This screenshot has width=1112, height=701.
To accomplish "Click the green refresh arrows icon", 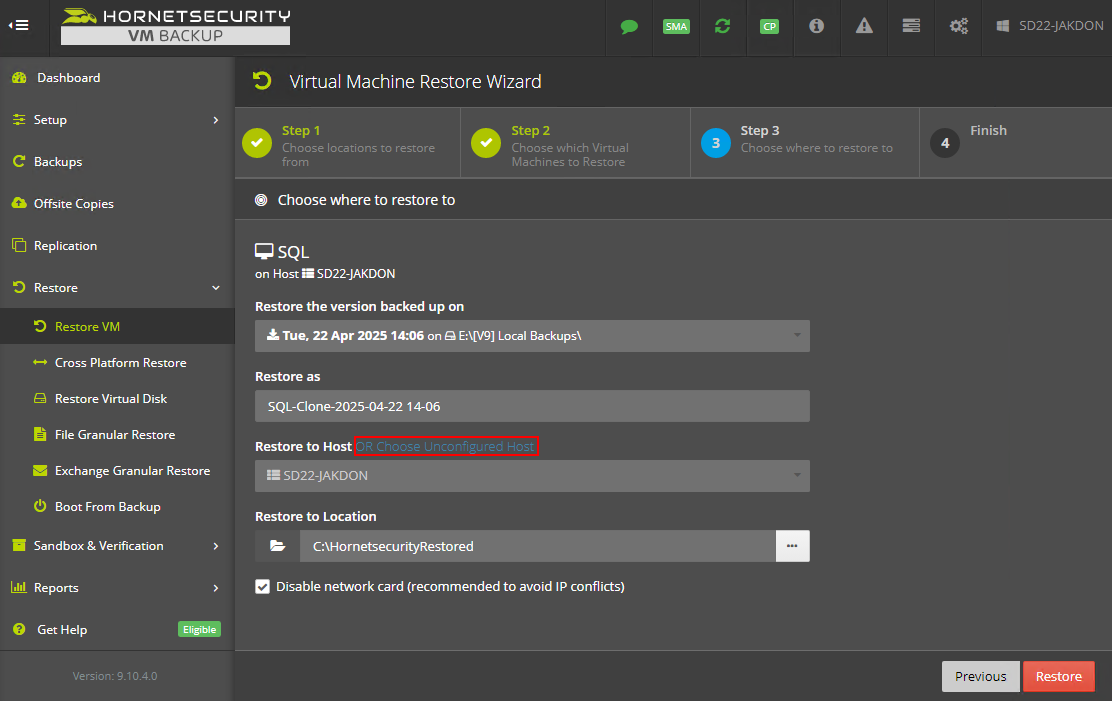I will click(723, 26).
